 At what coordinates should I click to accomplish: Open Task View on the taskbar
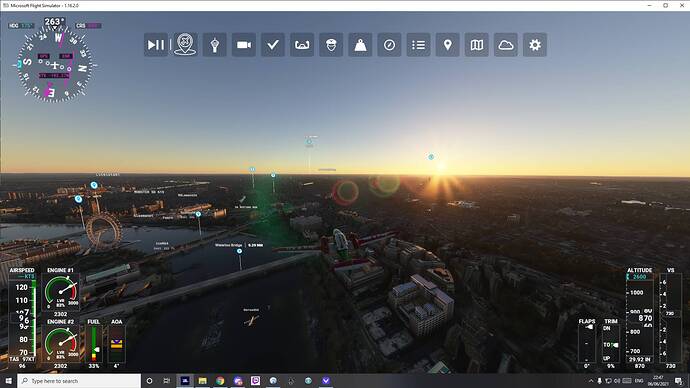(167, 381)
